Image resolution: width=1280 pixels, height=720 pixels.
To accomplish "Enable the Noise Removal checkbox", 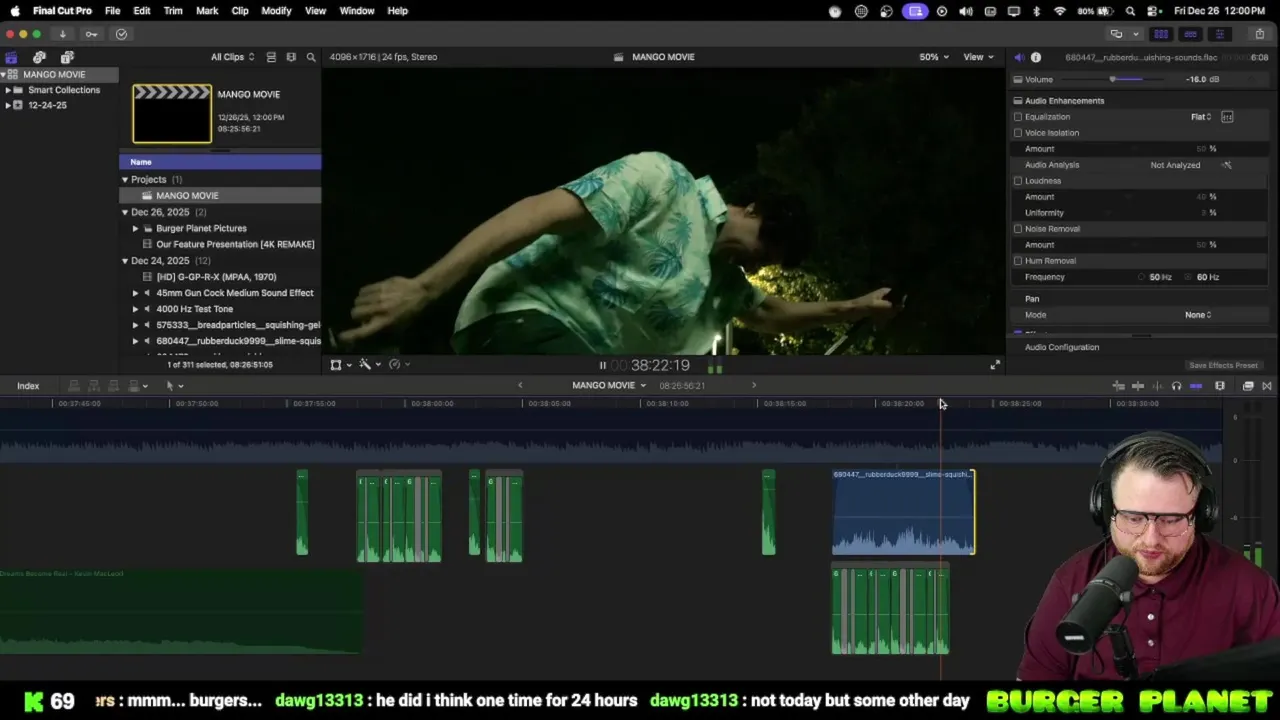I will coord(1018,229).
